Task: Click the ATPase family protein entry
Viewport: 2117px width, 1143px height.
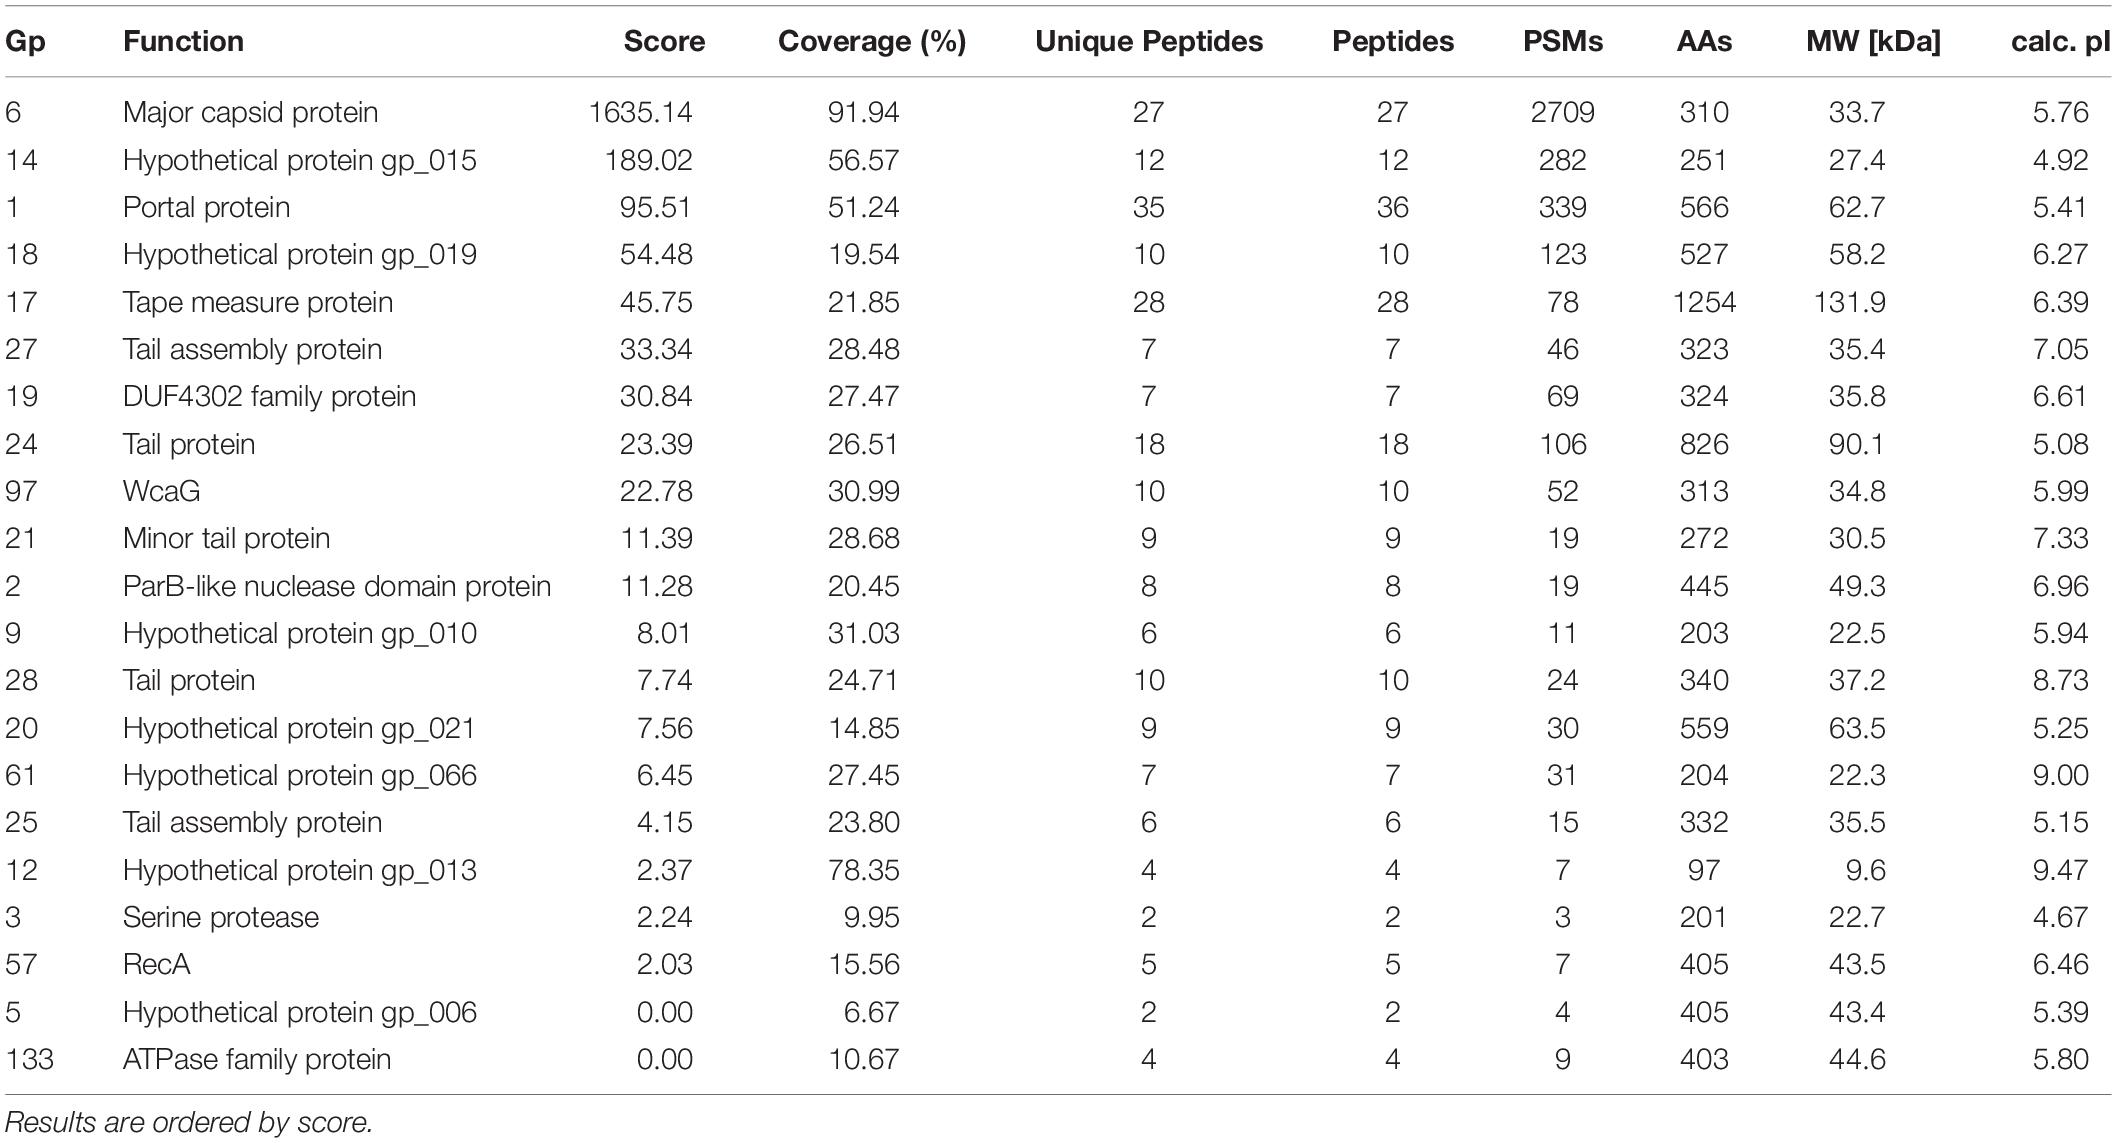Action: tap(257, 1059)
